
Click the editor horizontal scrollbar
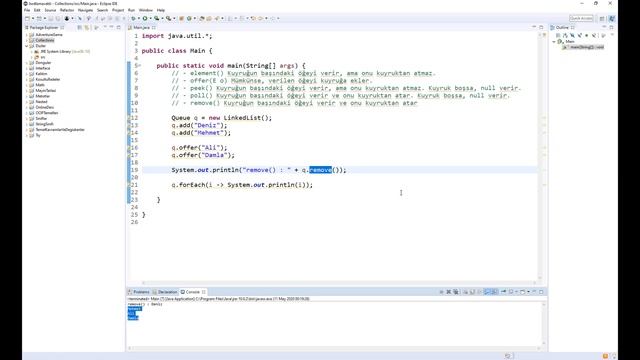point(339,283)
